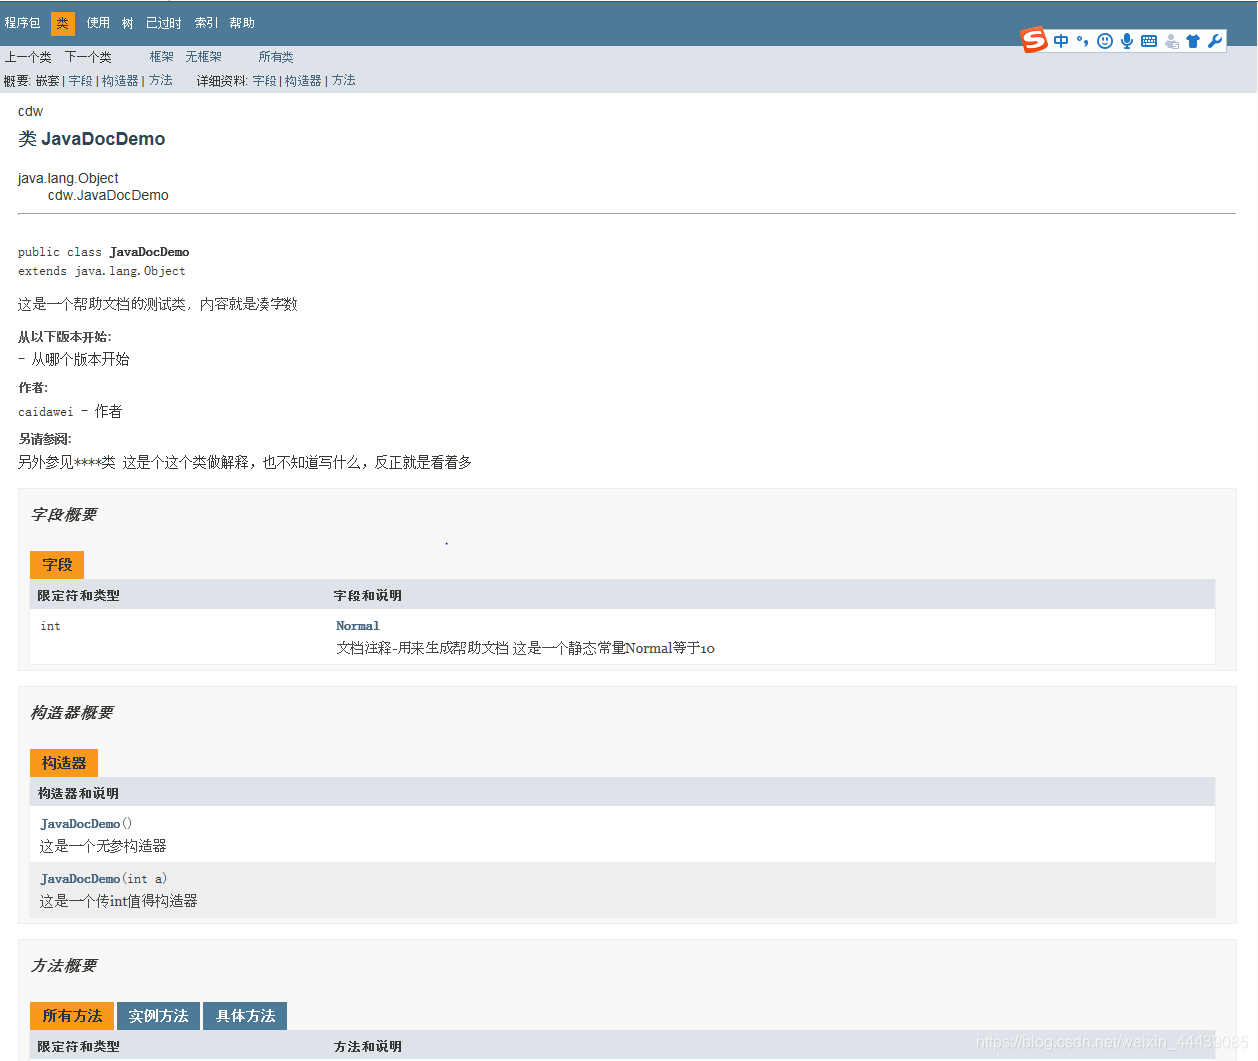This screenshot has height=1061, width=1258.
Task: Click the int type cell in 字段 table
Action: [50, 626]
